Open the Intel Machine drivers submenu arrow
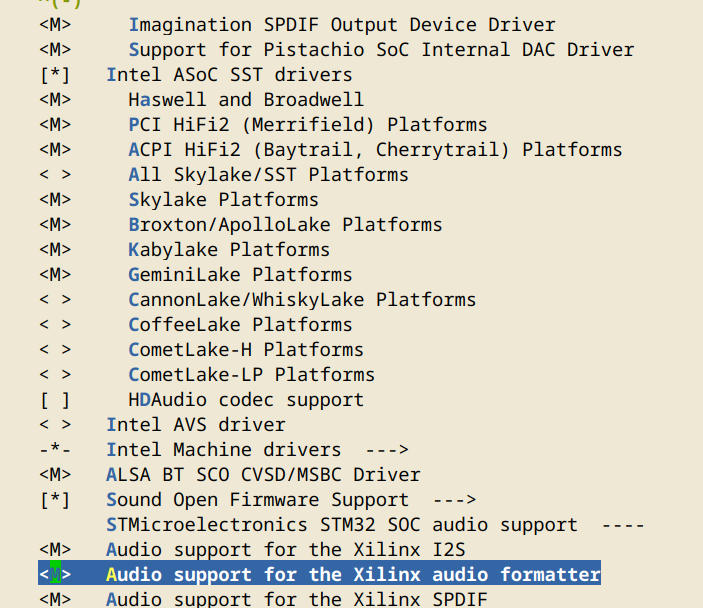 click(x=386, y=450)
